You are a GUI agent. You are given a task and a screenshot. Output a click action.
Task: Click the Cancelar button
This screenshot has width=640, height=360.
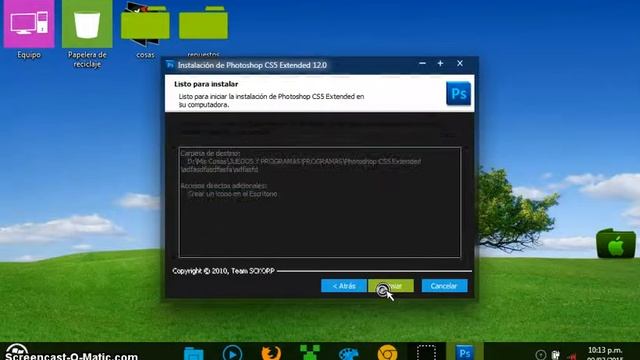click(x=444, y=286)
